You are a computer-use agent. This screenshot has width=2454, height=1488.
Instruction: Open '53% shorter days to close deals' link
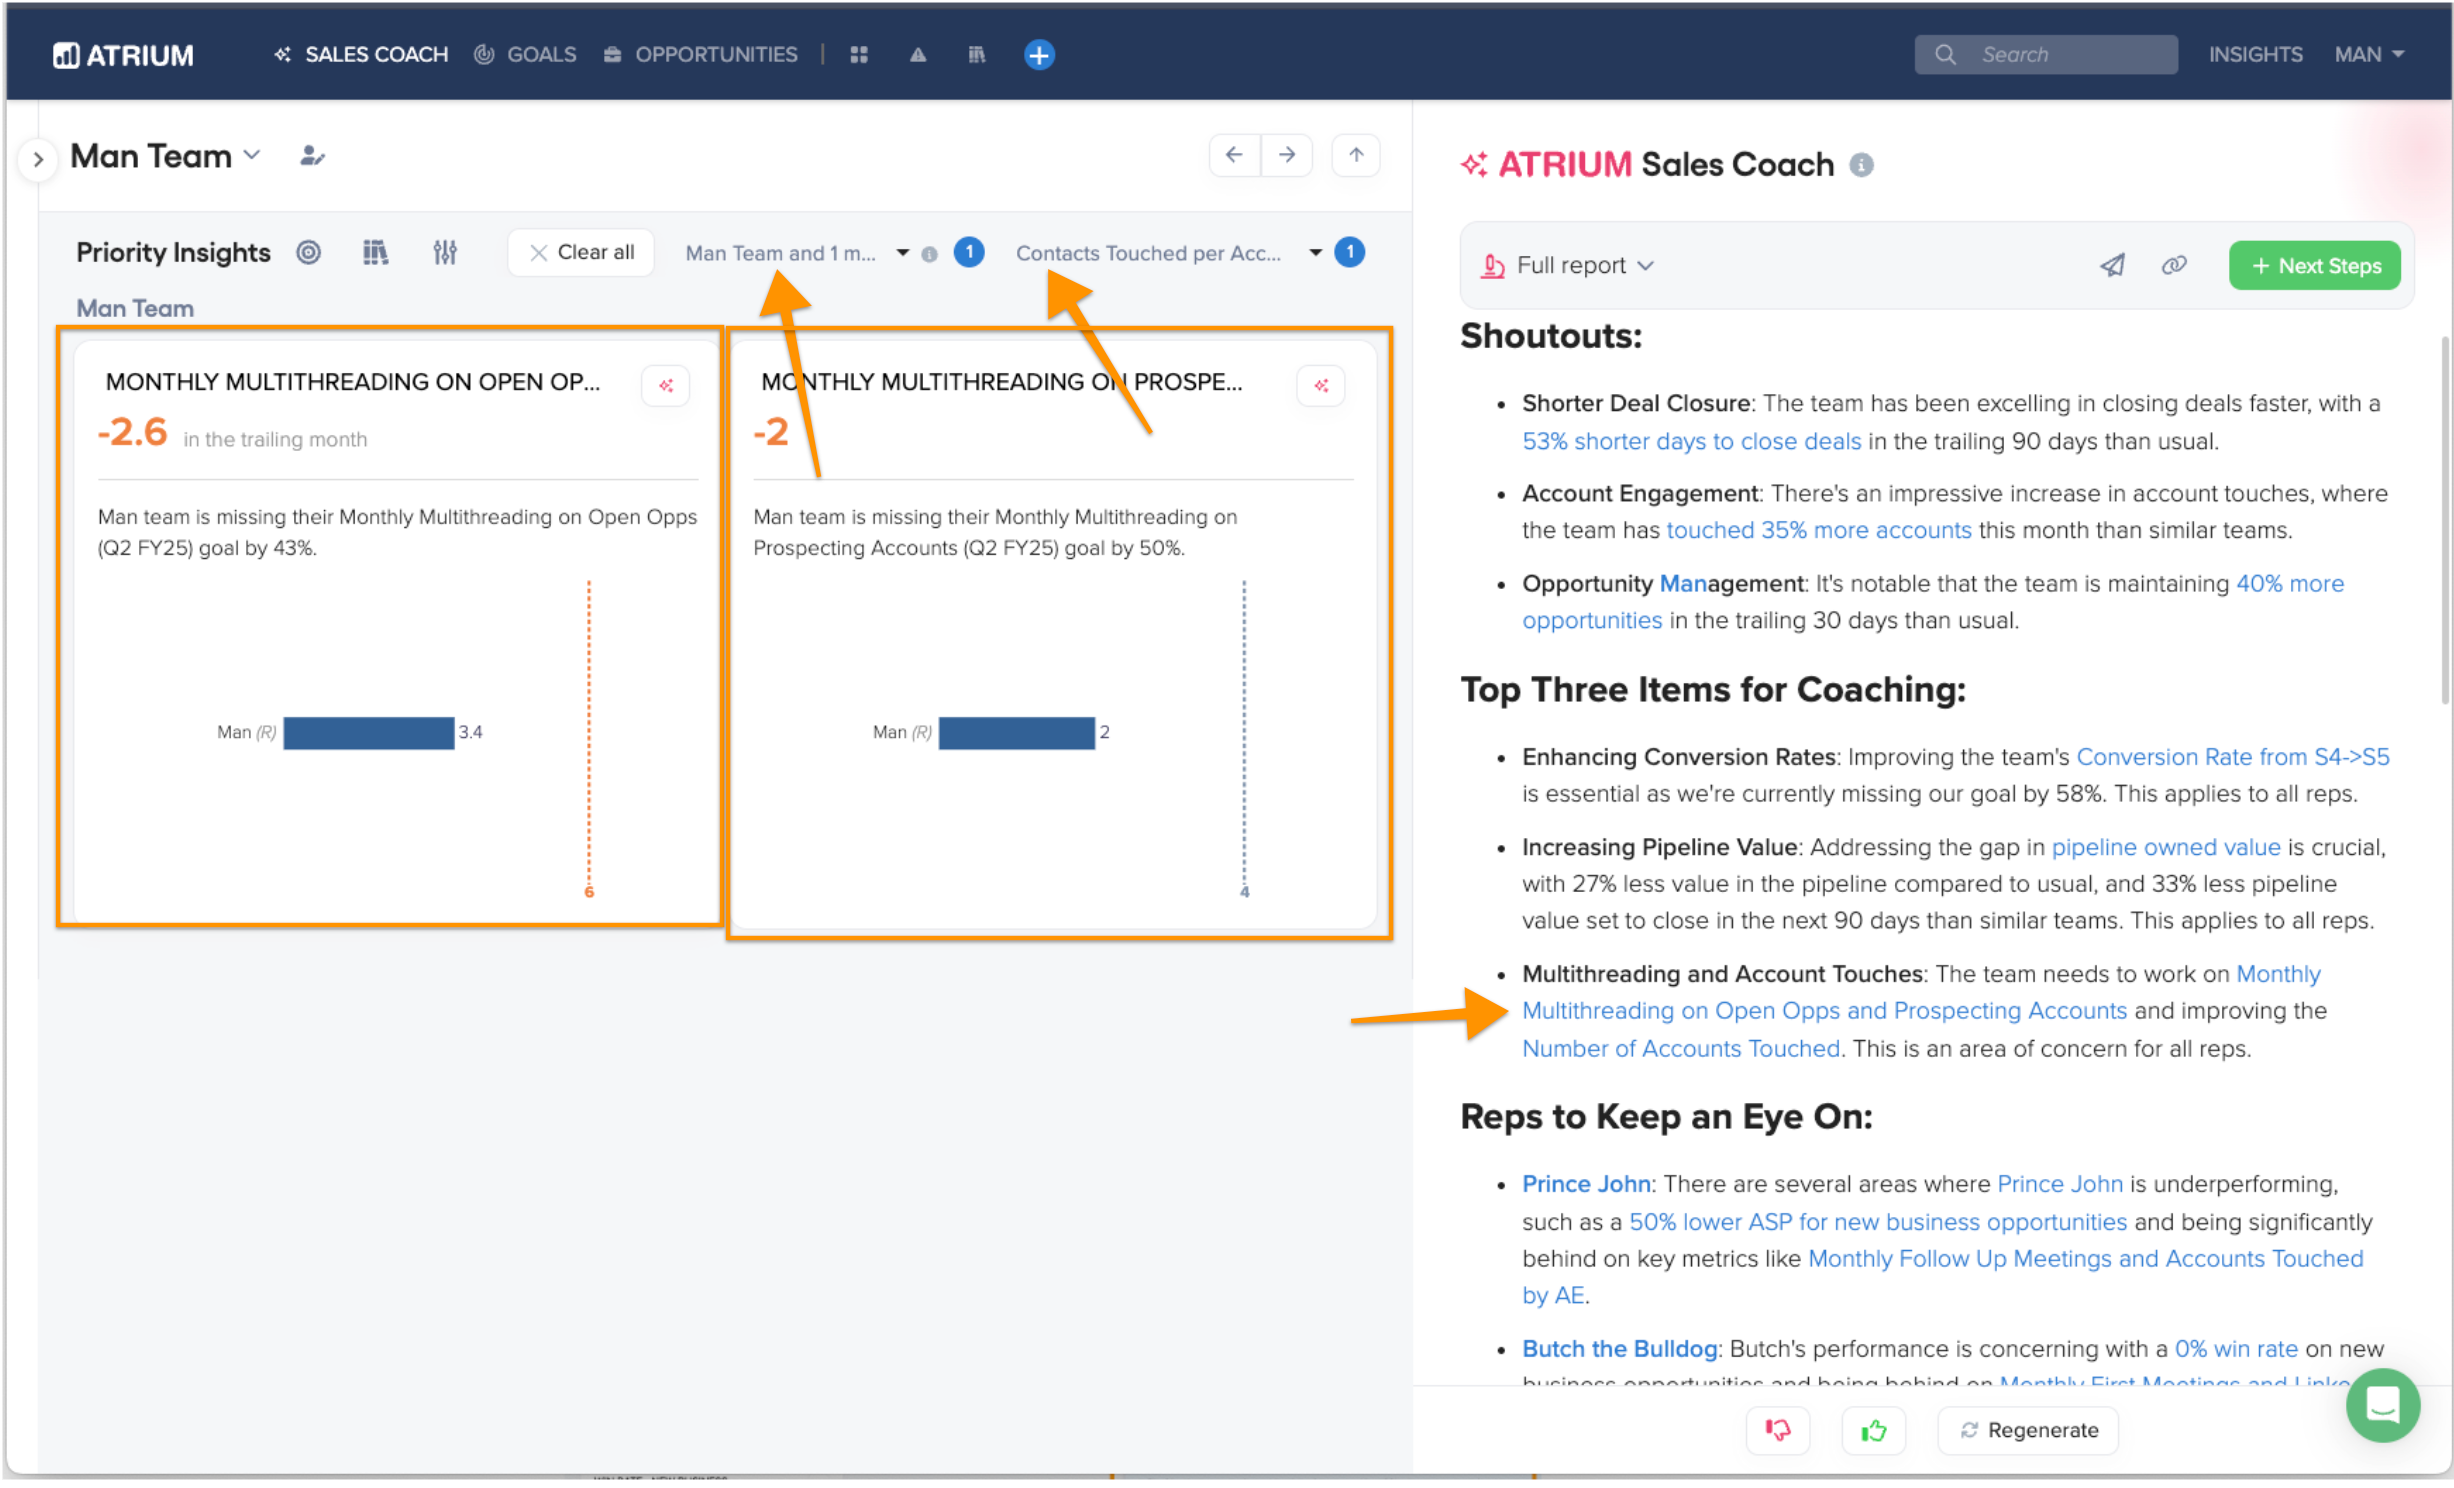[1691, 441]
